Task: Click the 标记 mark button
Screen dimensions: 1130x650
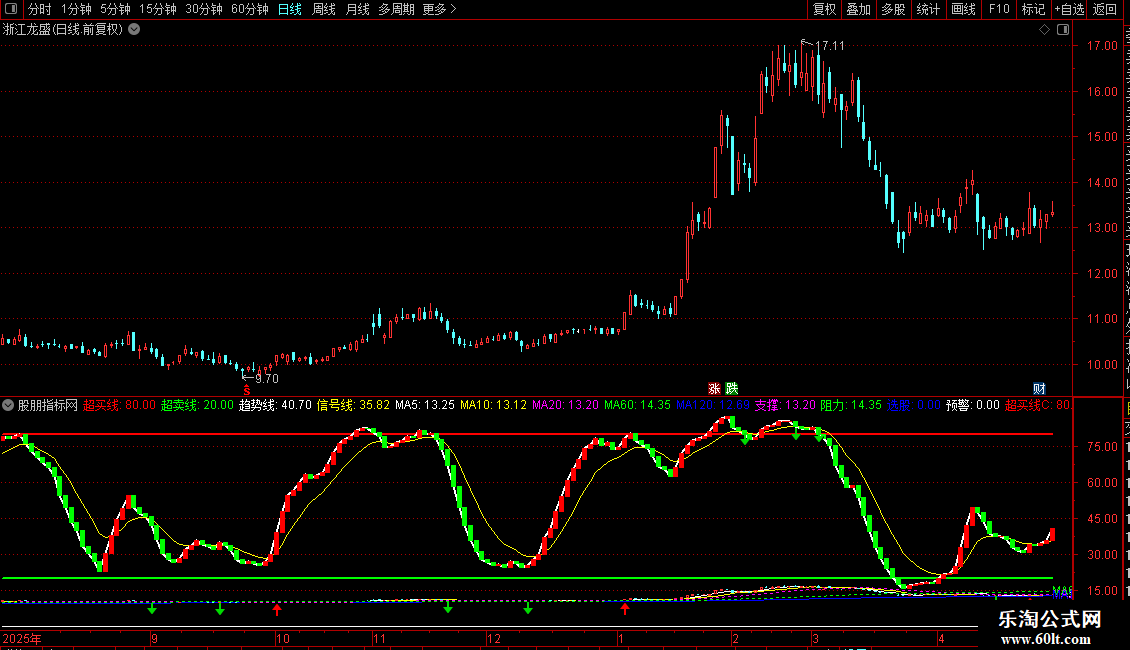Action: tap(1033, 9)
